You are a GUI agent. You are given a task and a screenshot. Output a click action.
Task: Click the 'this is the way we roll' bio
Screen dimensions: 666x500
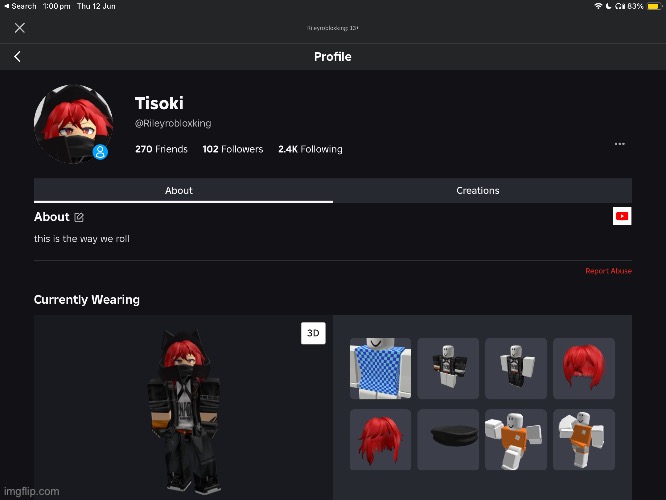pyautogui.click(x=82, y=239)
